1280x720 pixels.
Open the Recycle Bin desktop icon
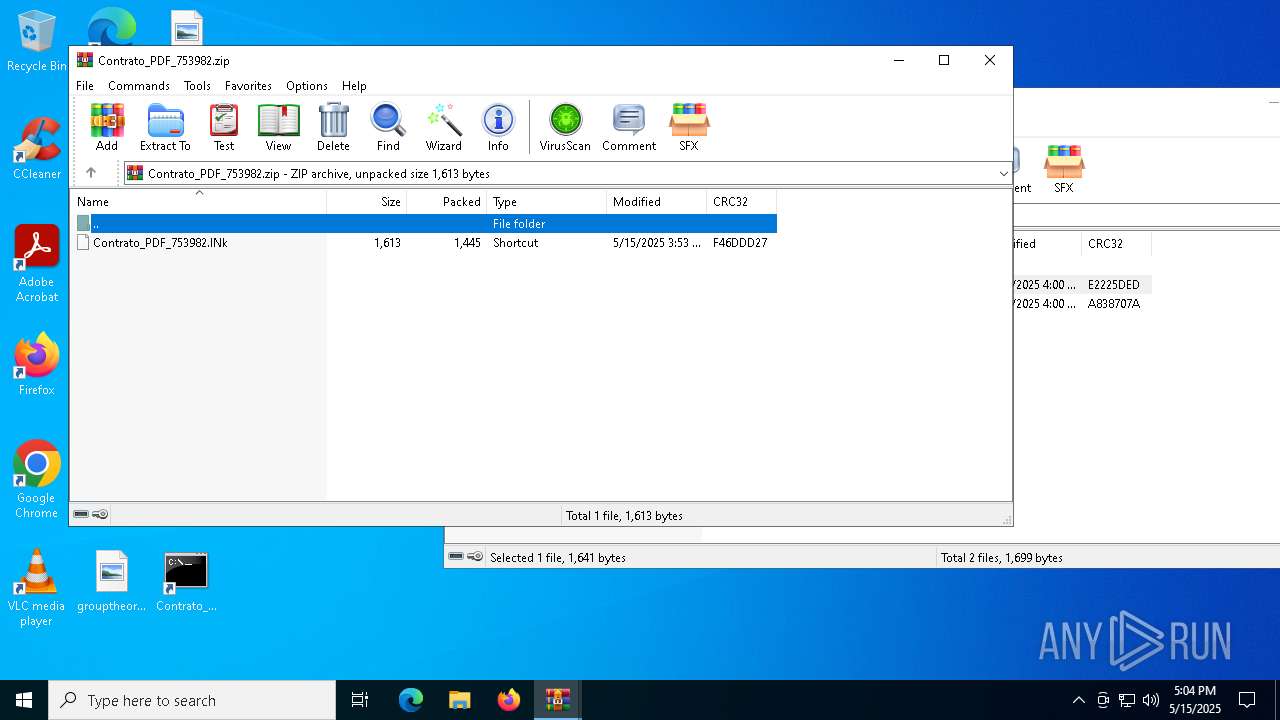click(x=37, y=42)
